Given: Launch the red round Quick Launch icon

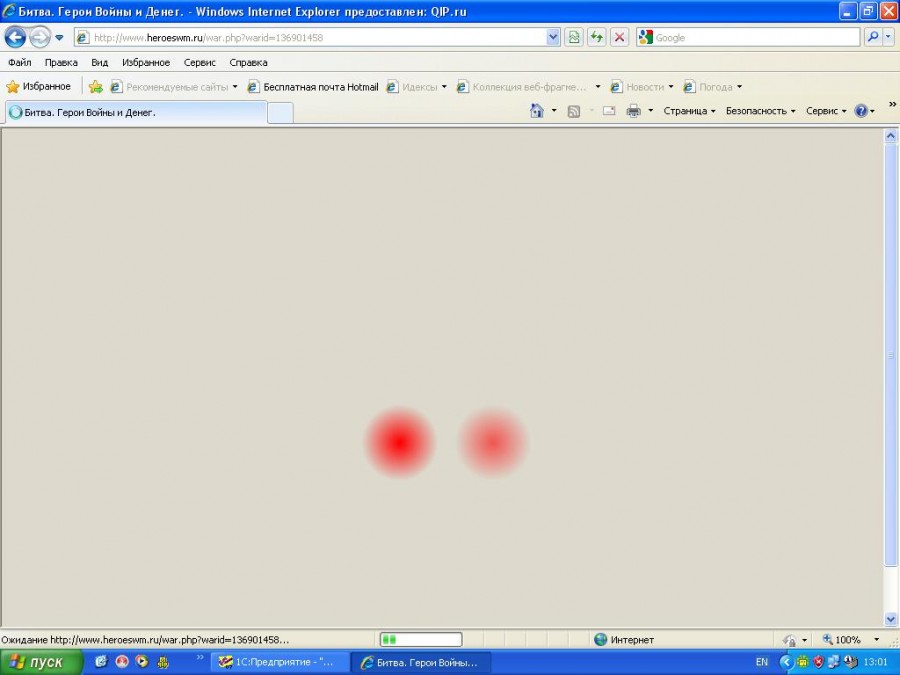Looking at the screenshot, I should 122,662.
